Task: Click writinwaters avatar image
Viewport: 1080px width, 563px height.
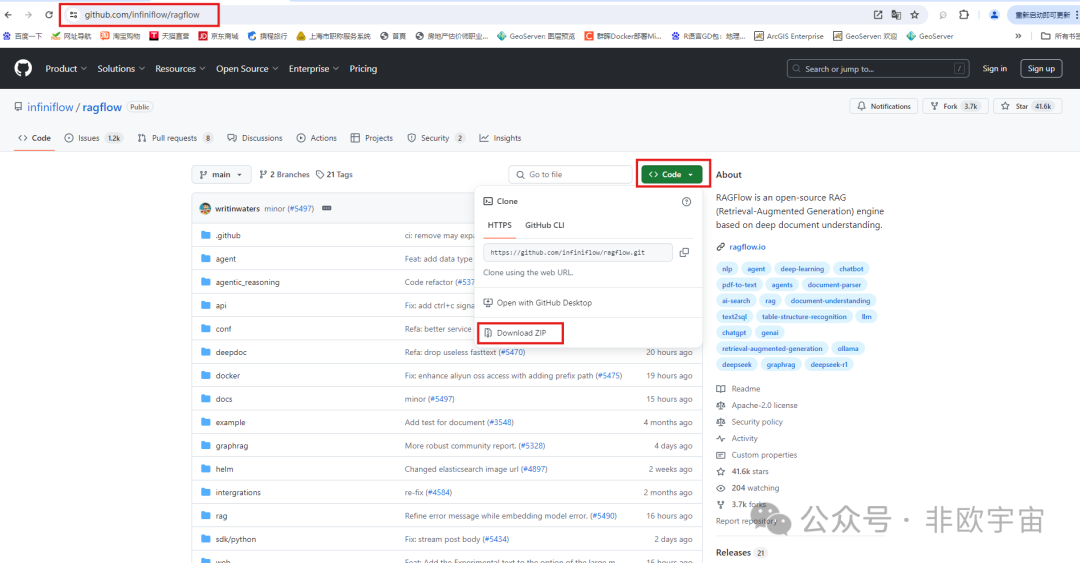Action: pyautogui.click(x=205, y=208)
